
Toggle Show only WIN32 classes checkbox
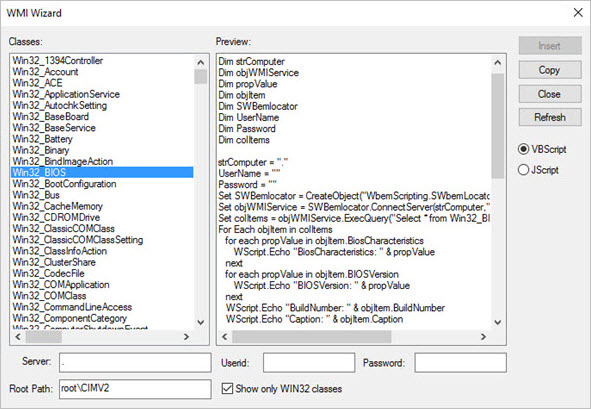point(227,388)
